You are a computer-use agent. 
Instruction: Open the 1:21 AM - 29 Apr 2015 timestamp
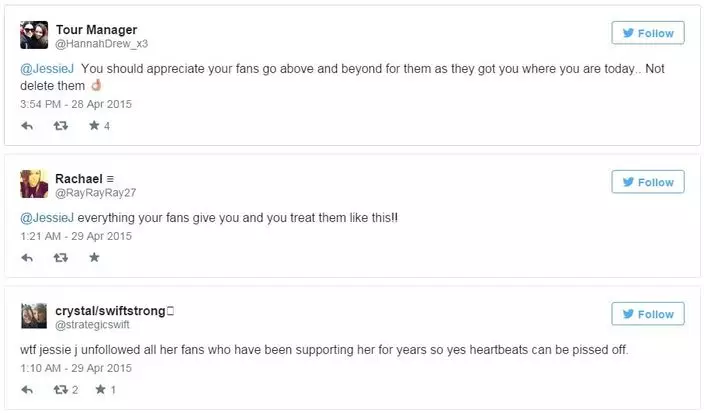click(75, 236)
